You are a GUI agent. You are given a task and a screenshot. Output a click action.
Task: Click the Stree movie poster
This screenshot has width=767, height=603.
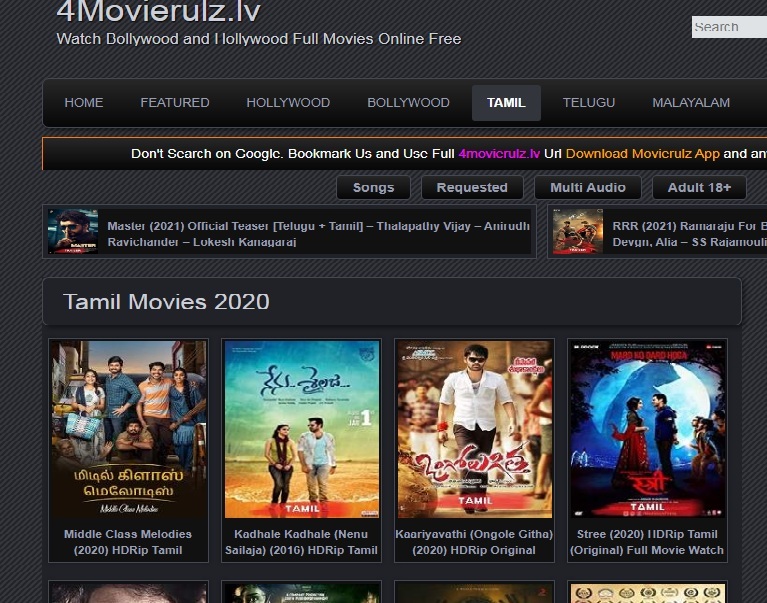pos(648,429)
